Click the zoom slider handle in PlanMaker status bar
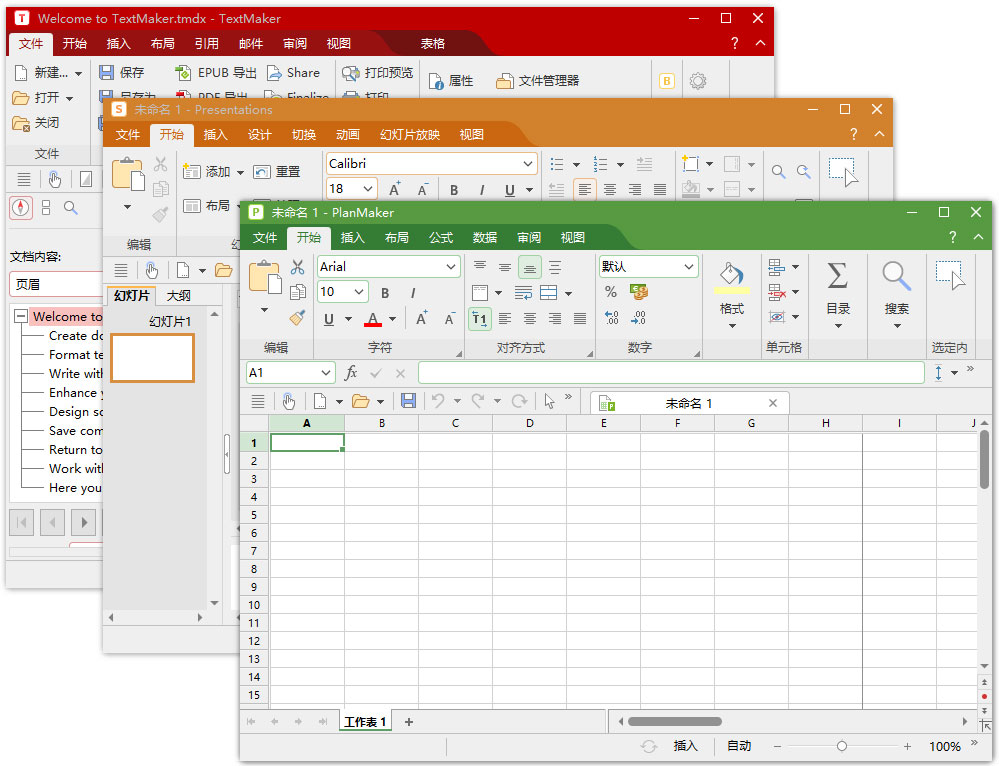 pyautogui.click(x=842, y=746)
